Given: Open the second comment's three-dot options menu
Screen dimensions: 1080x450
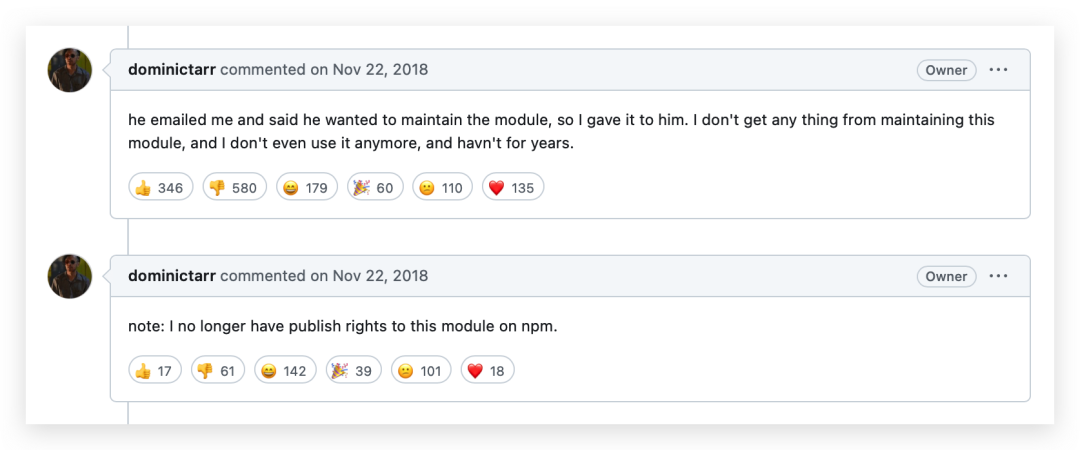Looking at the screenshot, I should click(998, 276).
